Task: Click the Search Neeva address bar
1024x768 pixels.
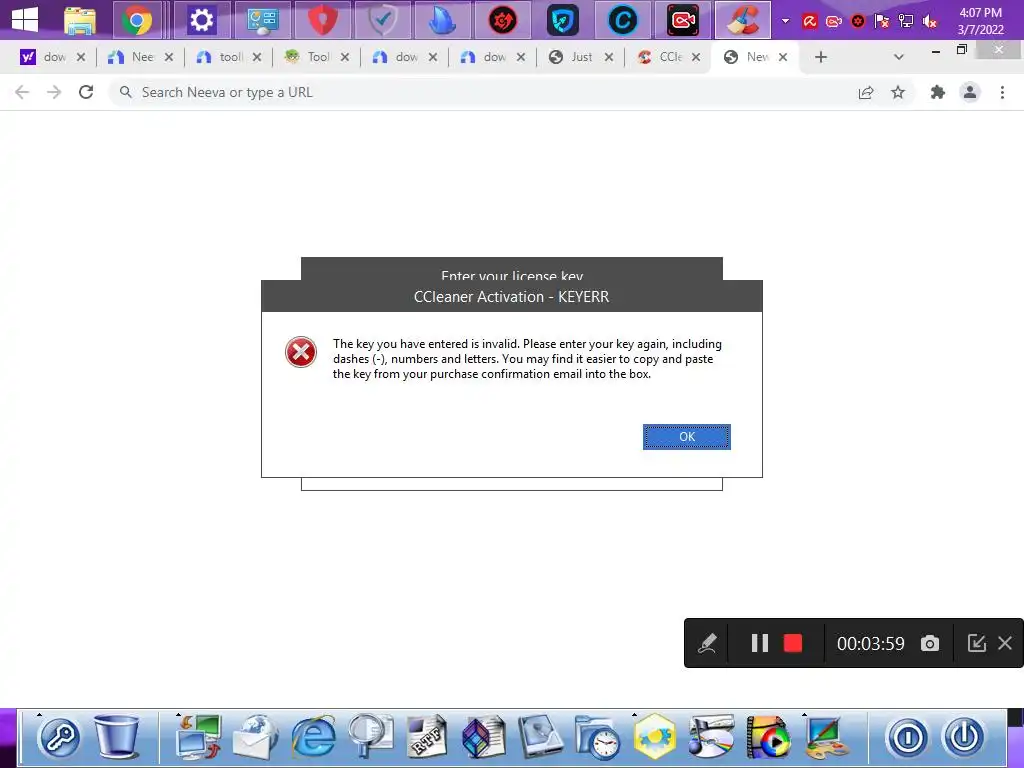Action: [483, 92]
